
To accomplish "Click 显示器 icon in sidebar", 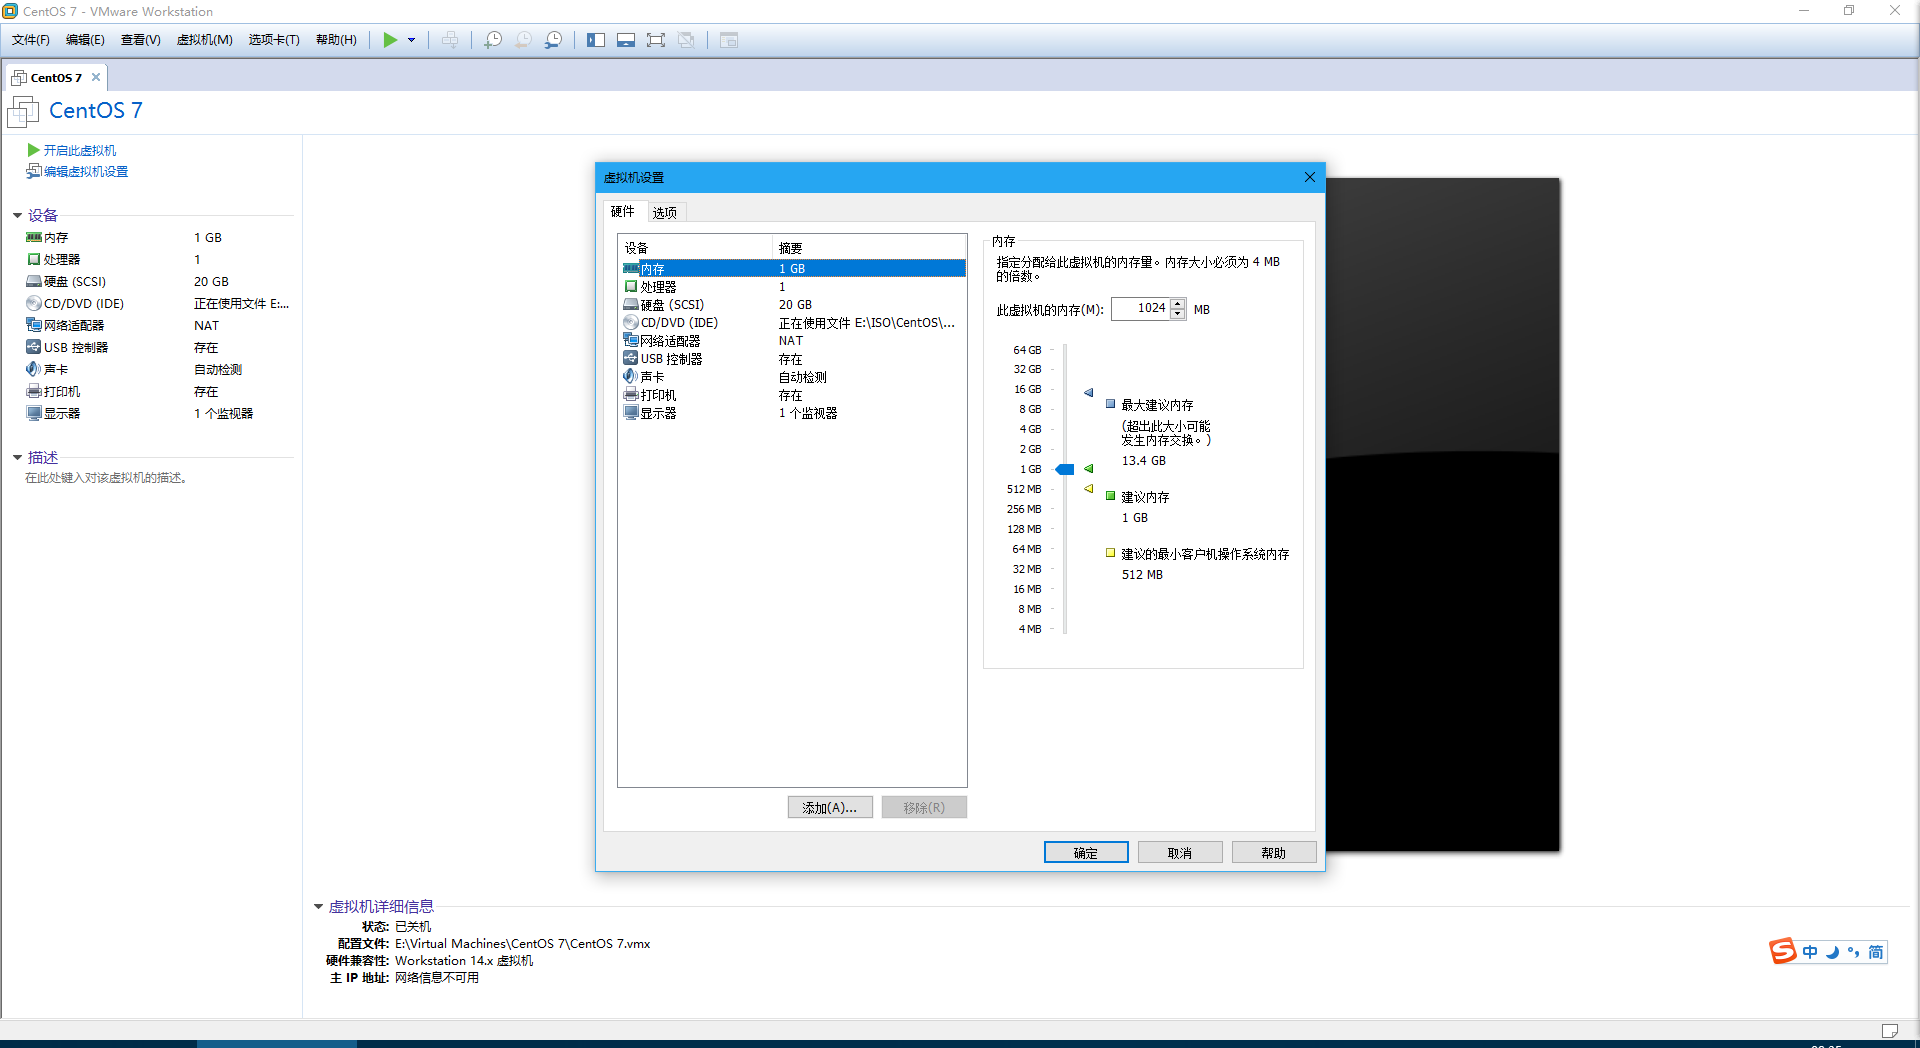I will tap(34, 413).
